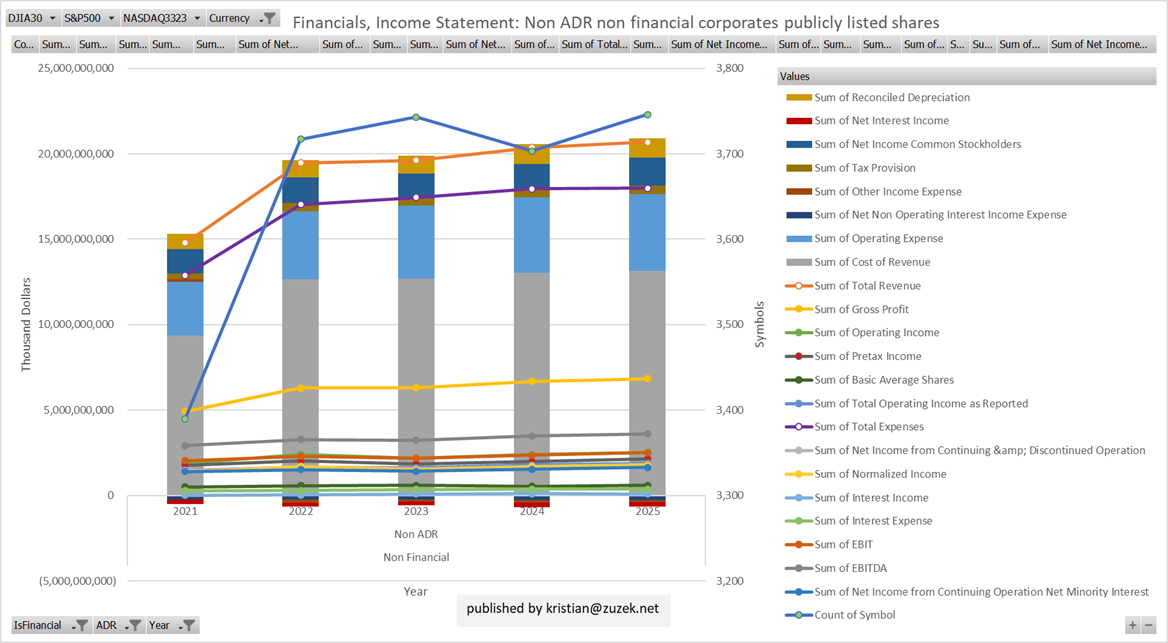Screen dimensions: 1168x643
Task: Select the Sum of Cost of Revenue swatch
Action: (x=799, y=262)
